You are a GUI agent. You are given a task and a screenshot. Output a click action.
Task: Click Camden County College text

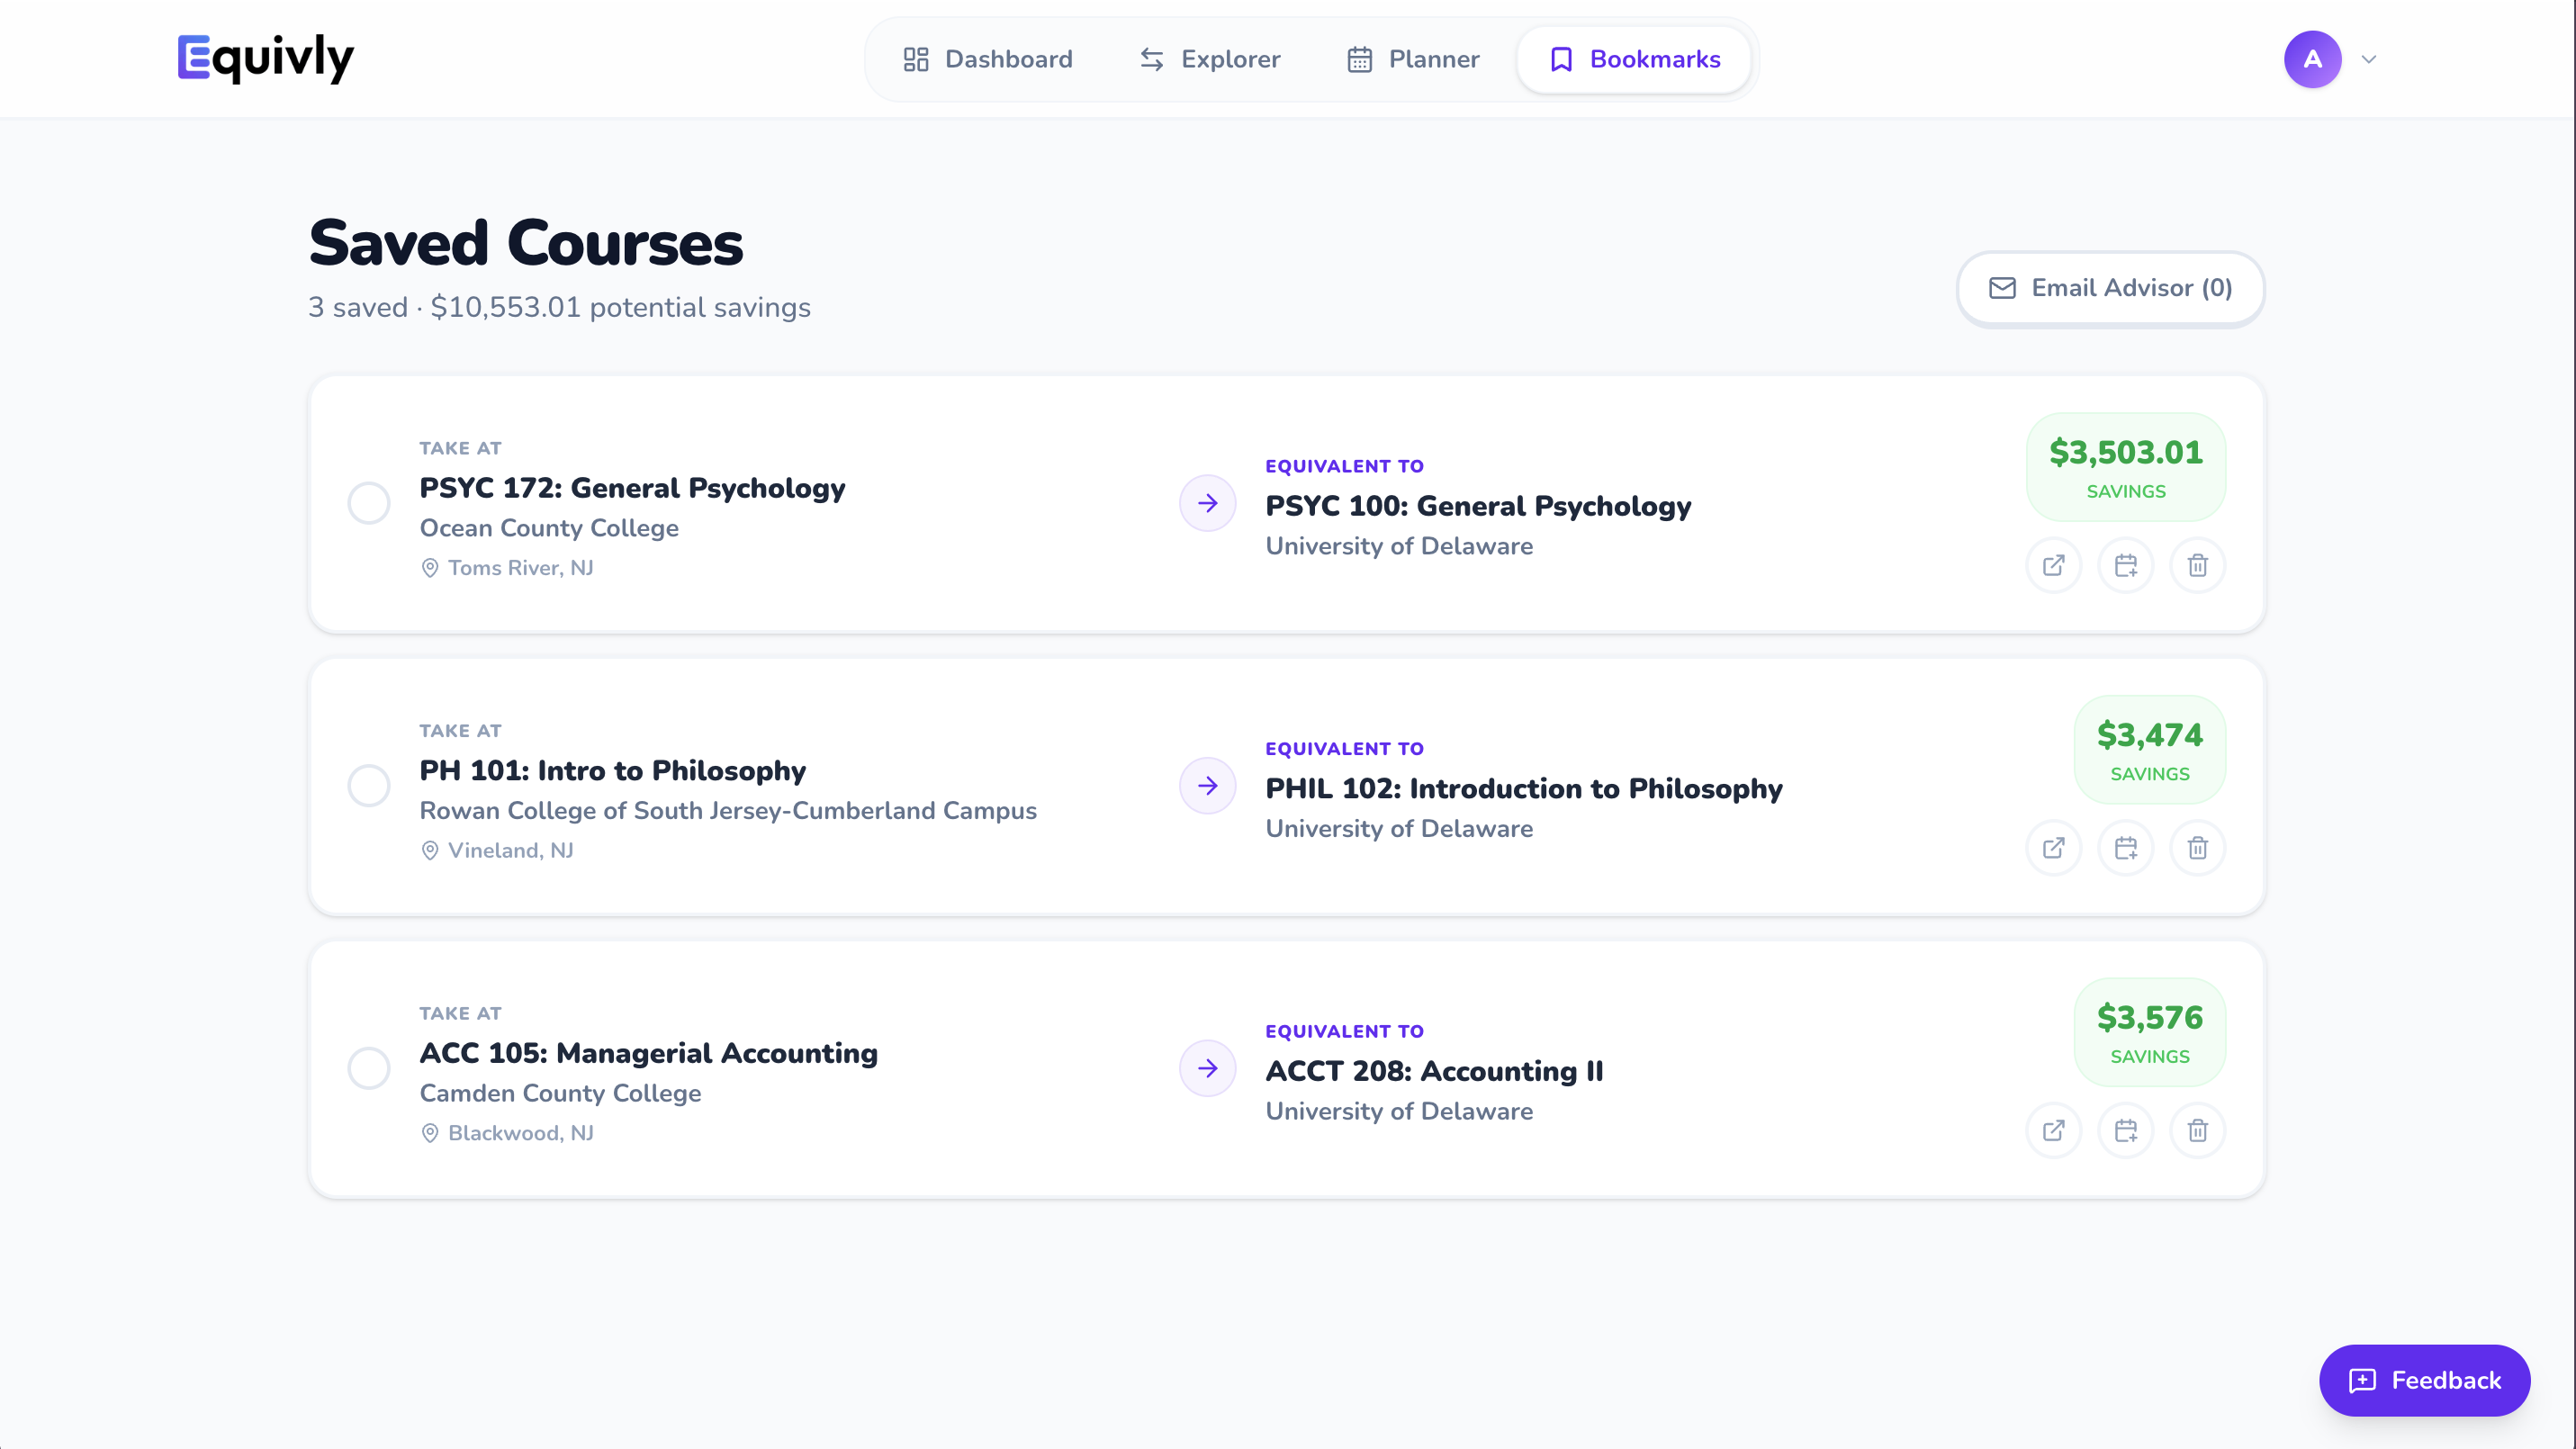pyautogui.click(x=560, y=1093)
